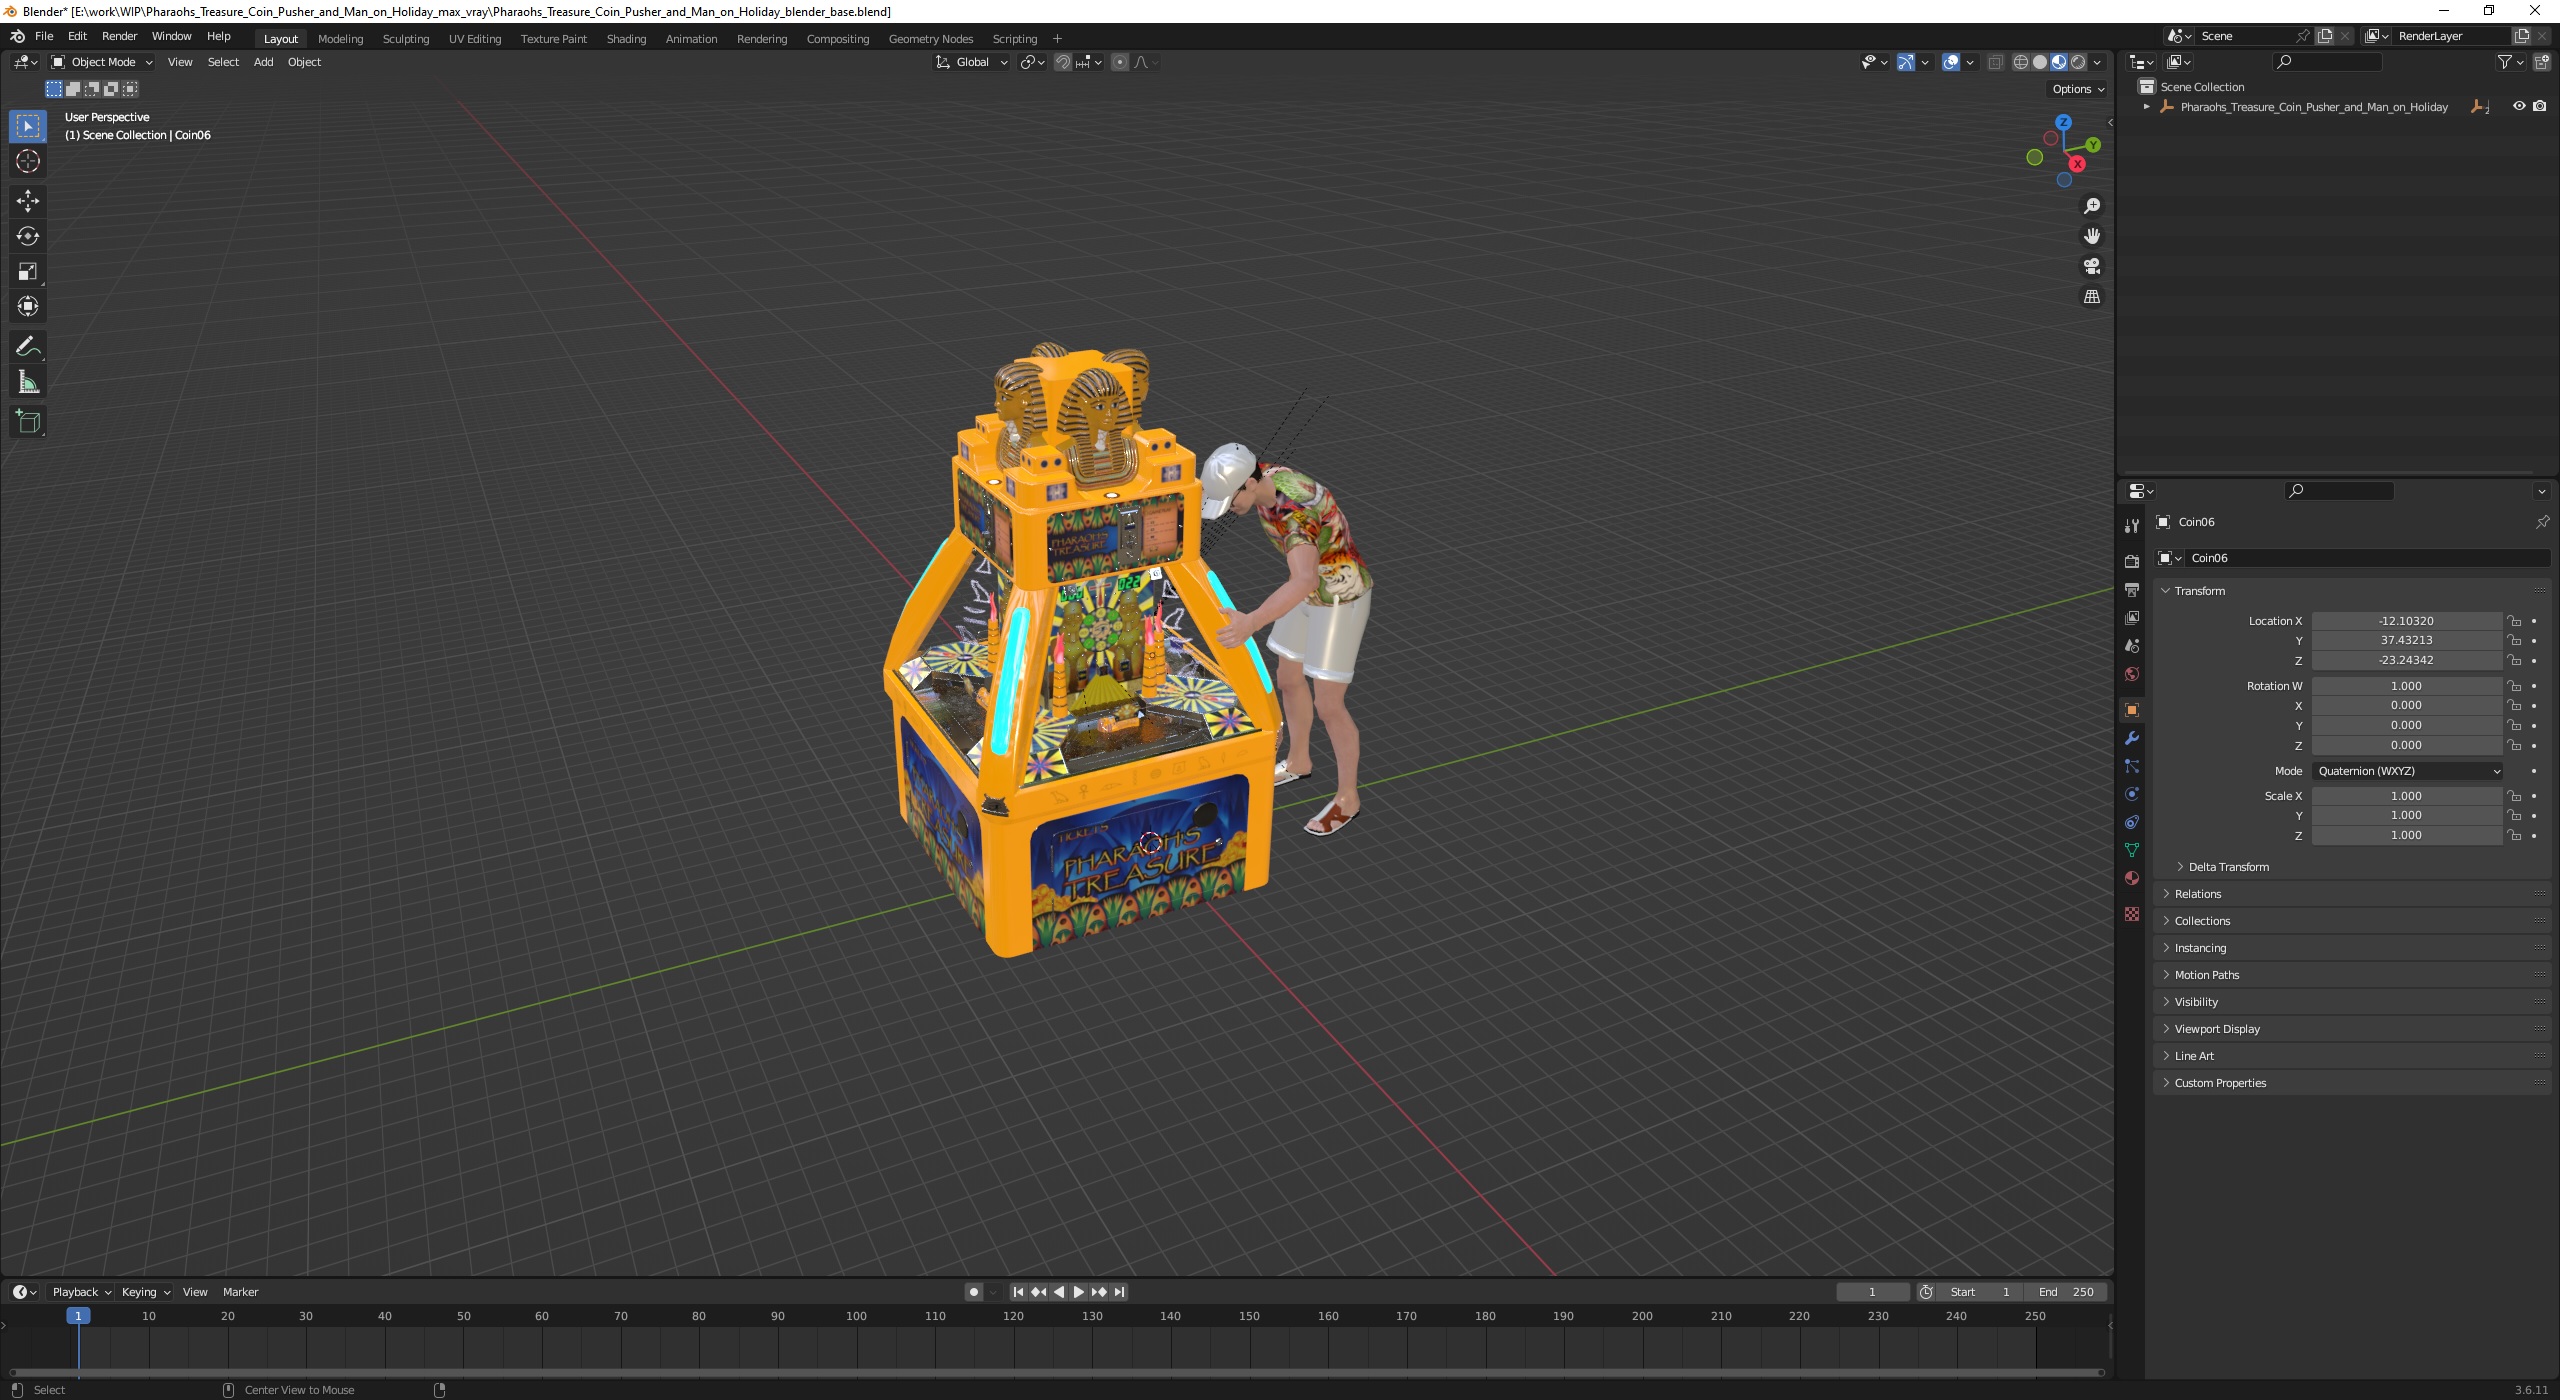This screenshot has width=2560, height=1400.
Task: Toggle the camera view icon
Action: (2091, 266)
